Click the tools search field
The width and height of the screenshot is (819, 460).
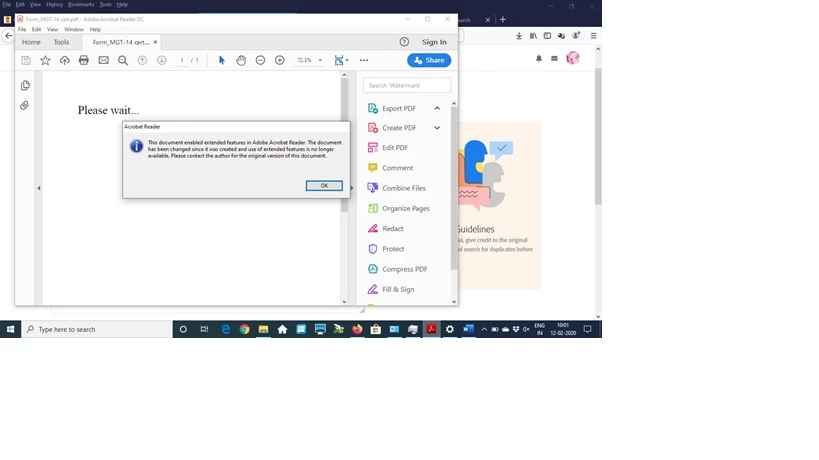(x=407, y=86)
